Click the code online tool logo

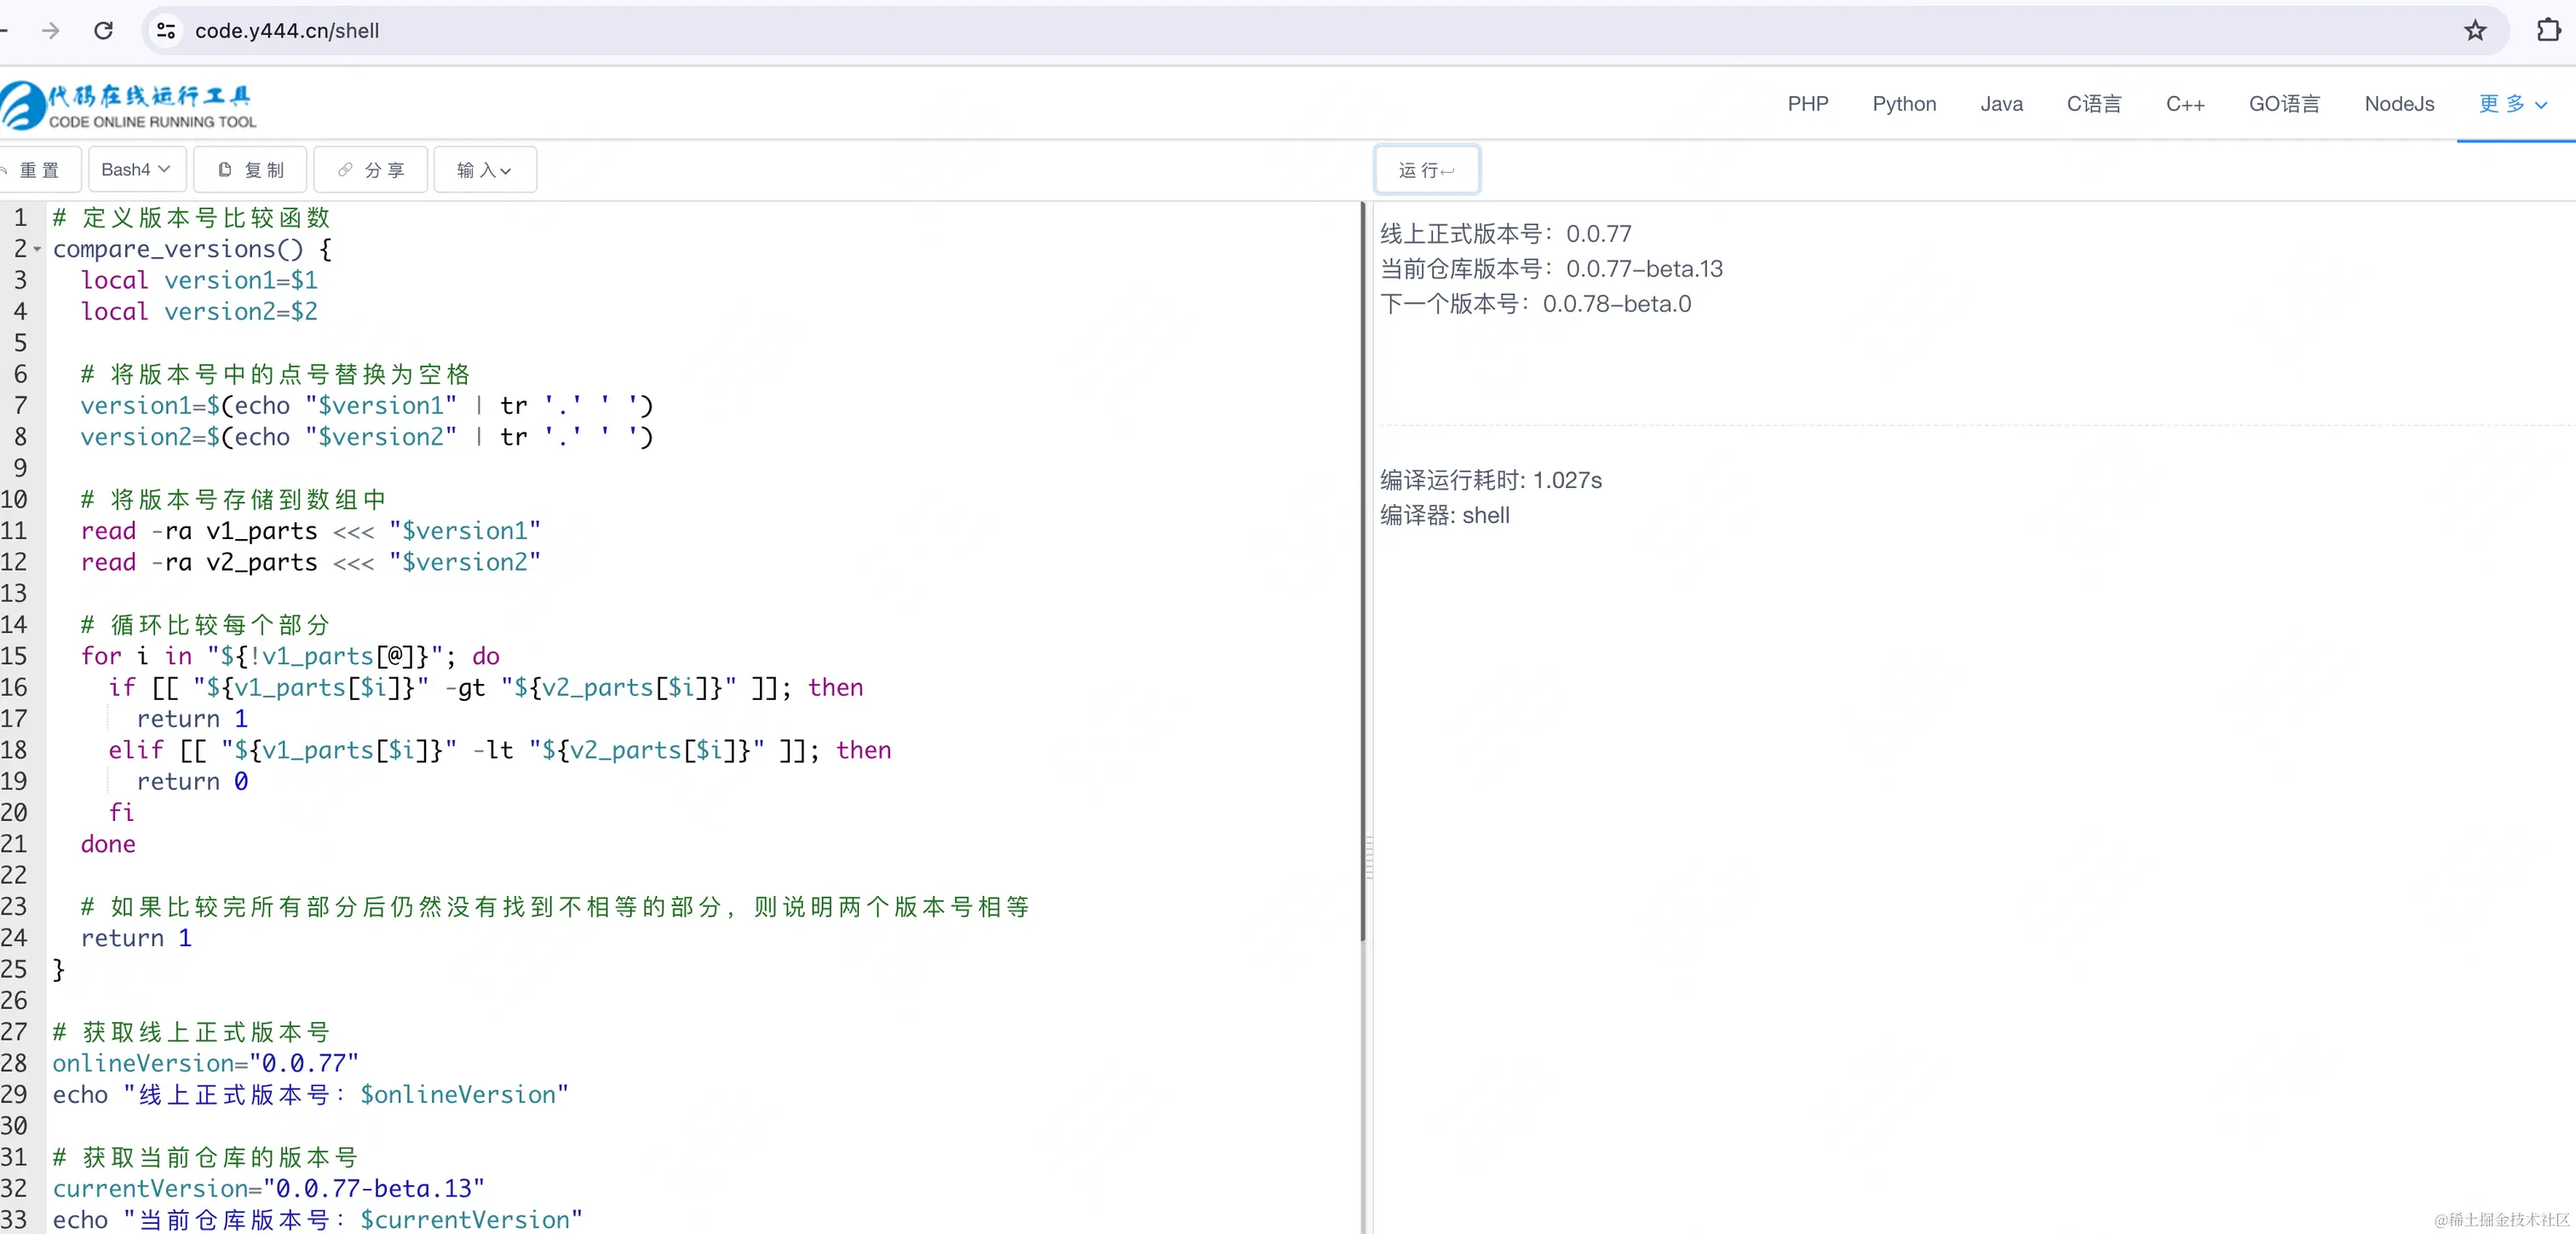click(x=128, y=106)
